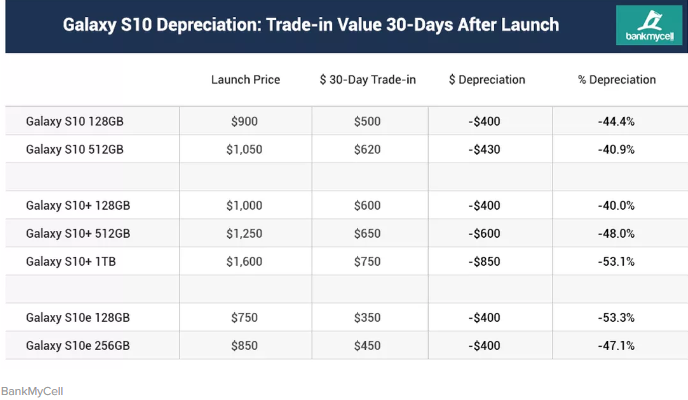Click the BankMyCell source credit text
Image resolution: width=688 pixels, height=400 pixels.
32,391
